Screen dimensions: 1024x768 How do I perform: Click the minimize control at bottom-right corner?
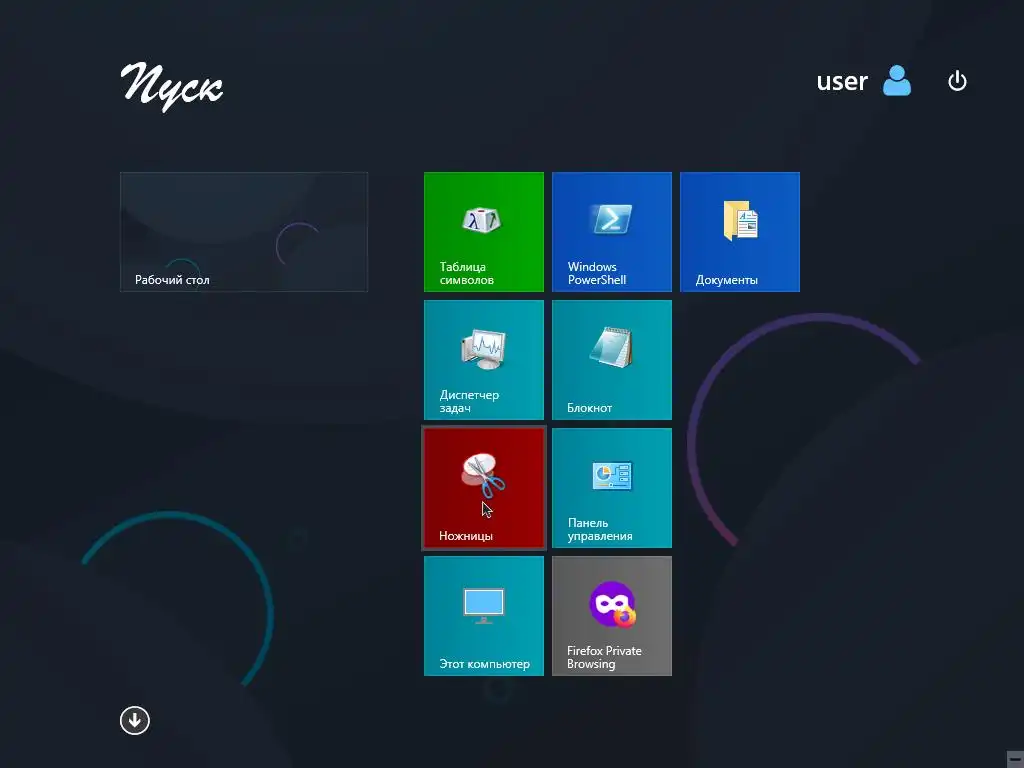(x=1014, y=758)
